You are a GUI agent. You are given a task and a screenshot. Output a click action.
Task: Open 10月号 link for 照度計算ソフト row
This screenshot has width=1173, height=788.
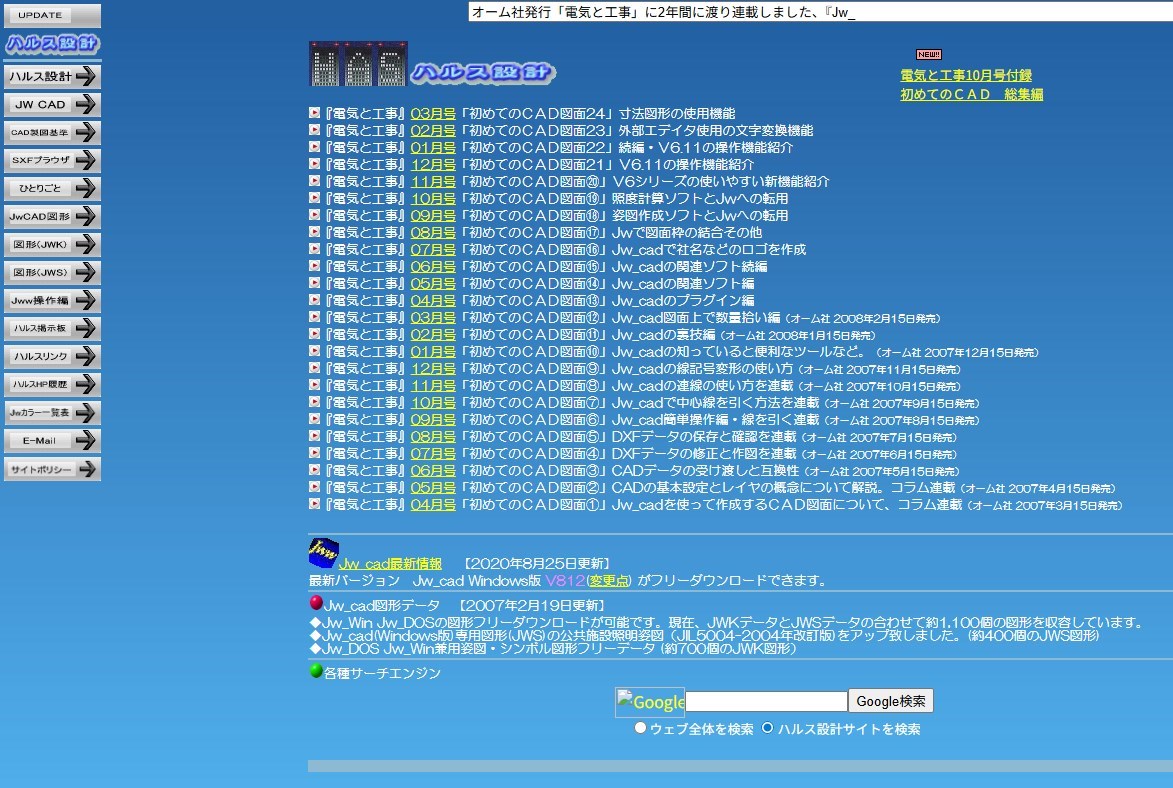pos(433,199)
